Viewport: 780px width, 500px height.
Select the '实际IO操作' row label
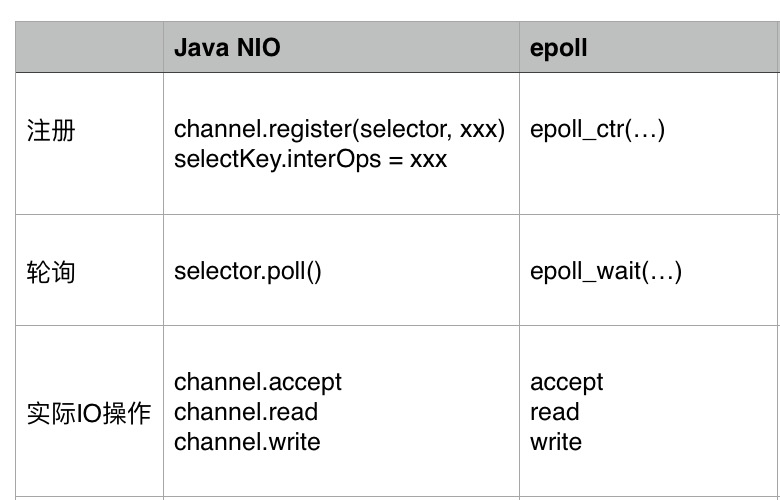[88, 412]
